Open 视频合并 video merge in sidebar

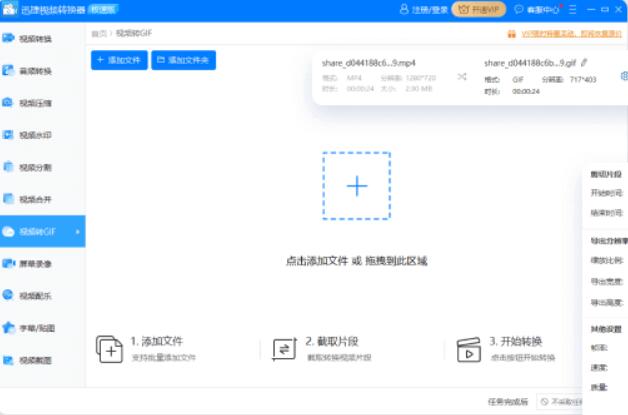pos(42,199)
